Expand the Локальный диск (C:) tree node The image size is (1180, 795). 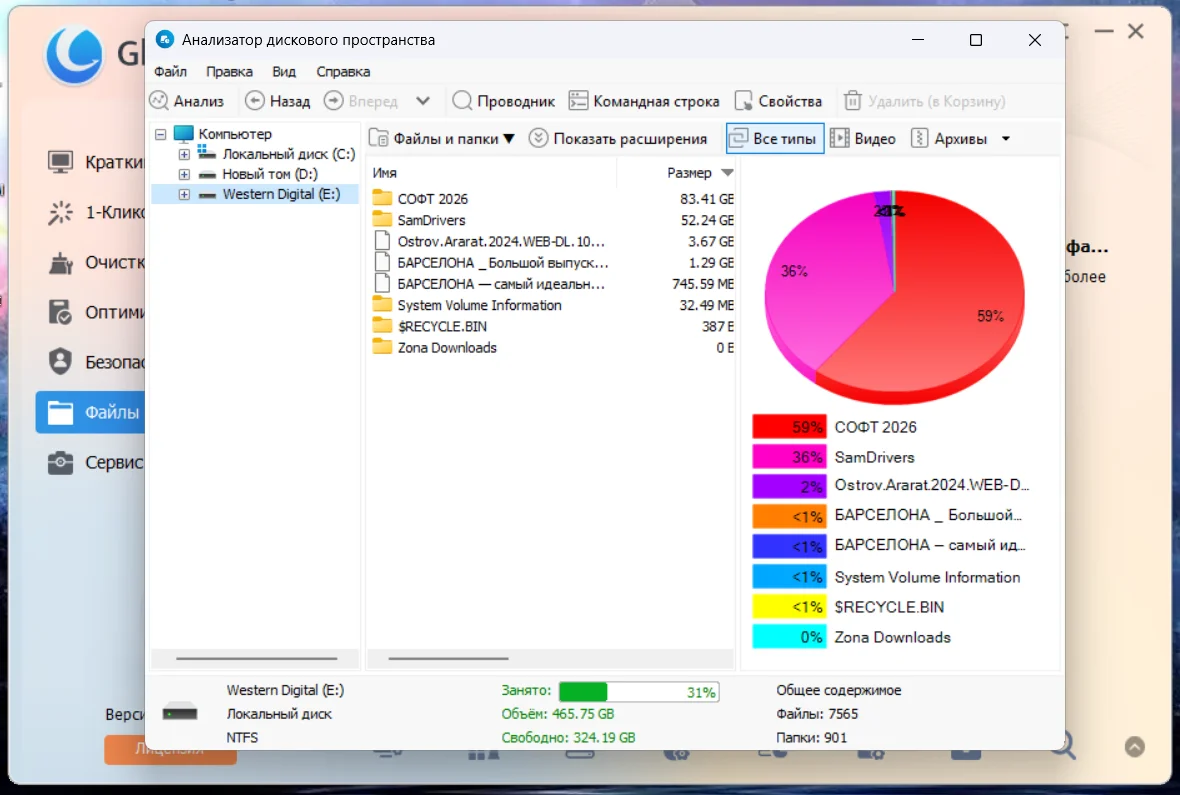pyautogui.click(x=184, y=155)
